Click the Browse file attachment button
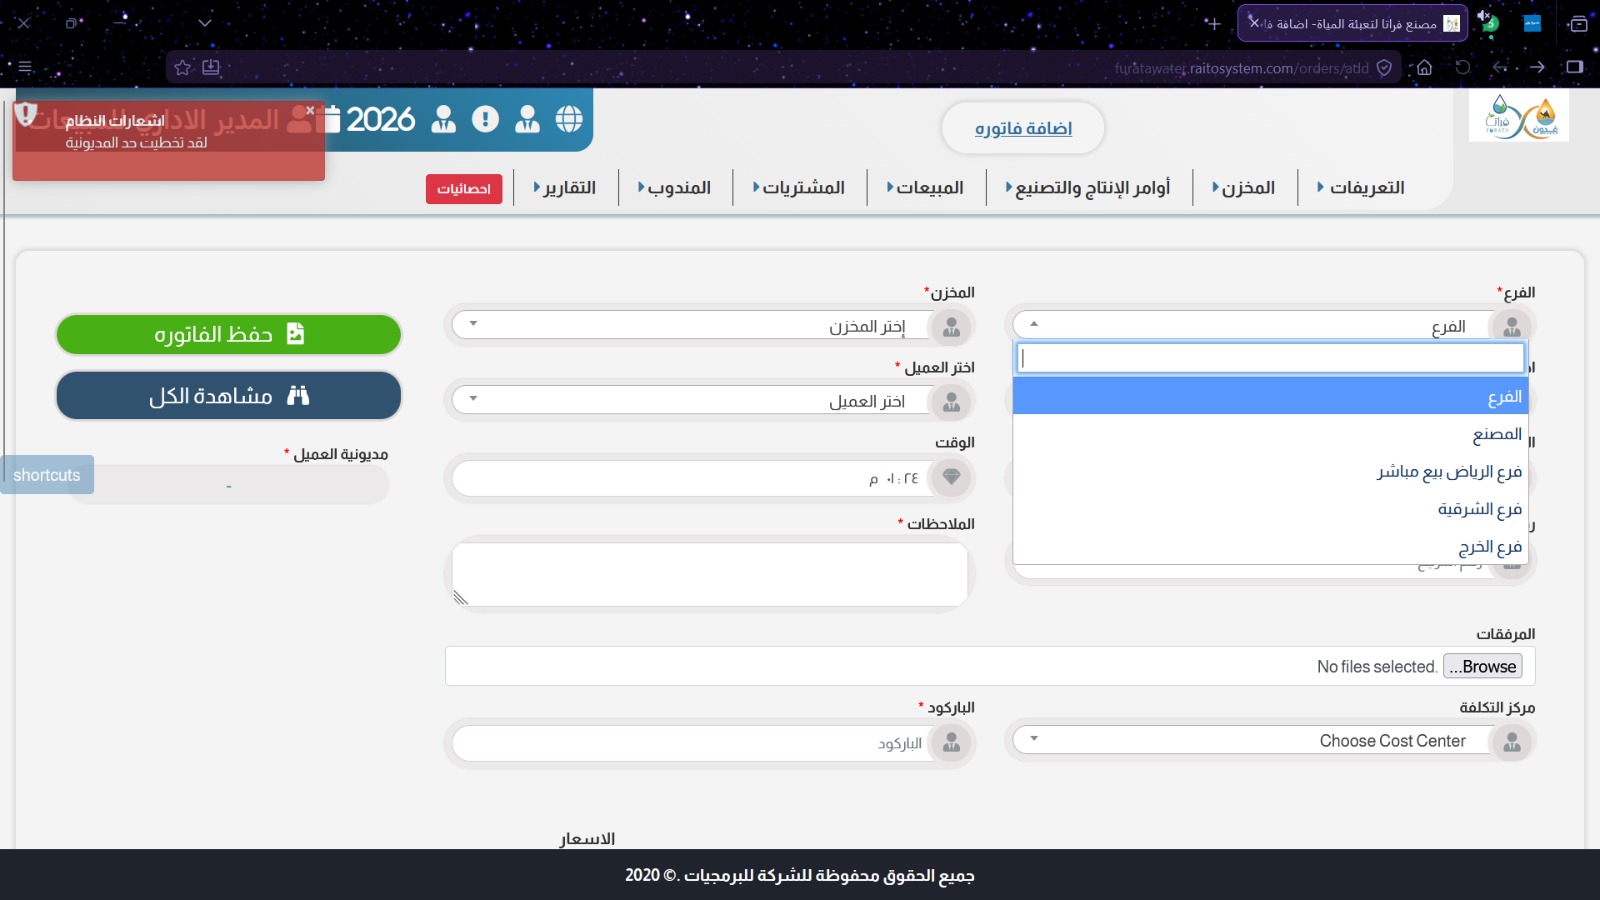This screenshot has width=1600, height=900. 1483,666
